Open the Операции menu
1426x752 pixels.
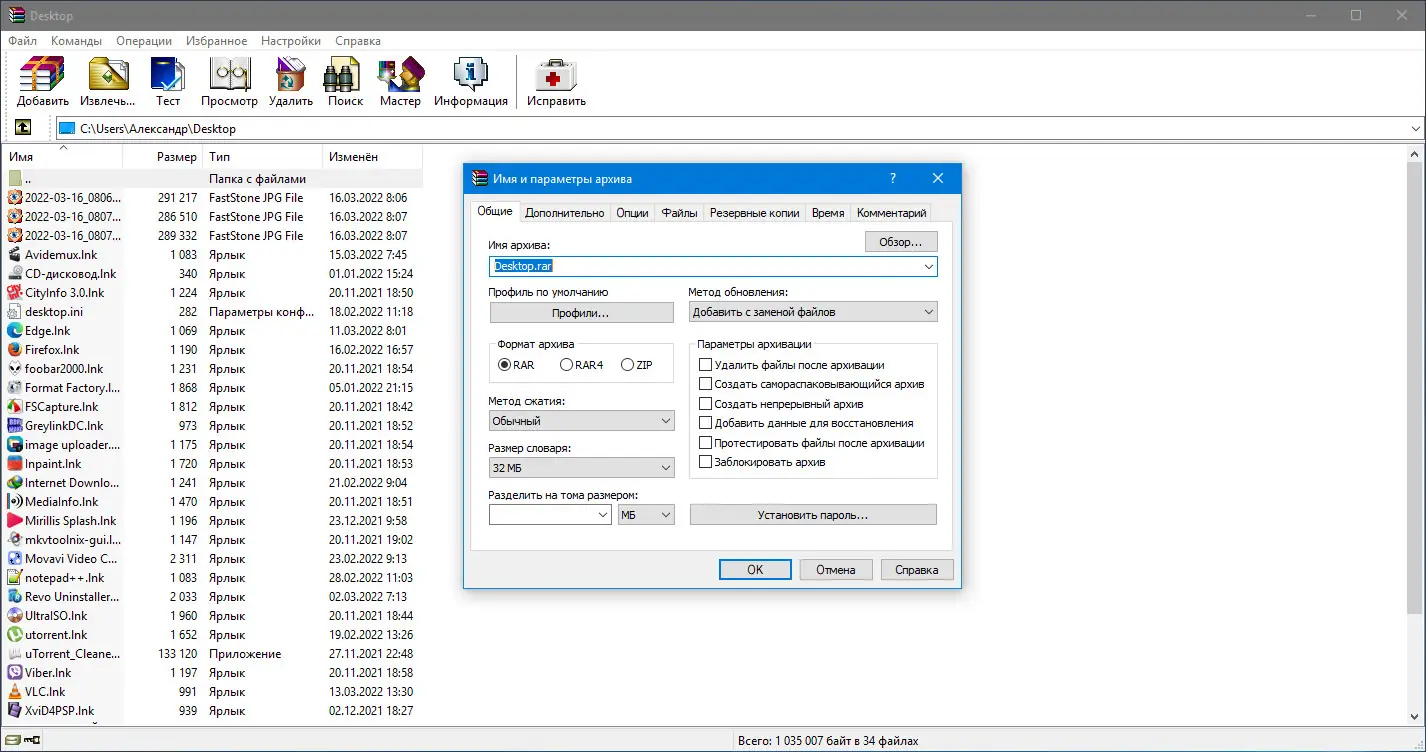click(142, 40)
